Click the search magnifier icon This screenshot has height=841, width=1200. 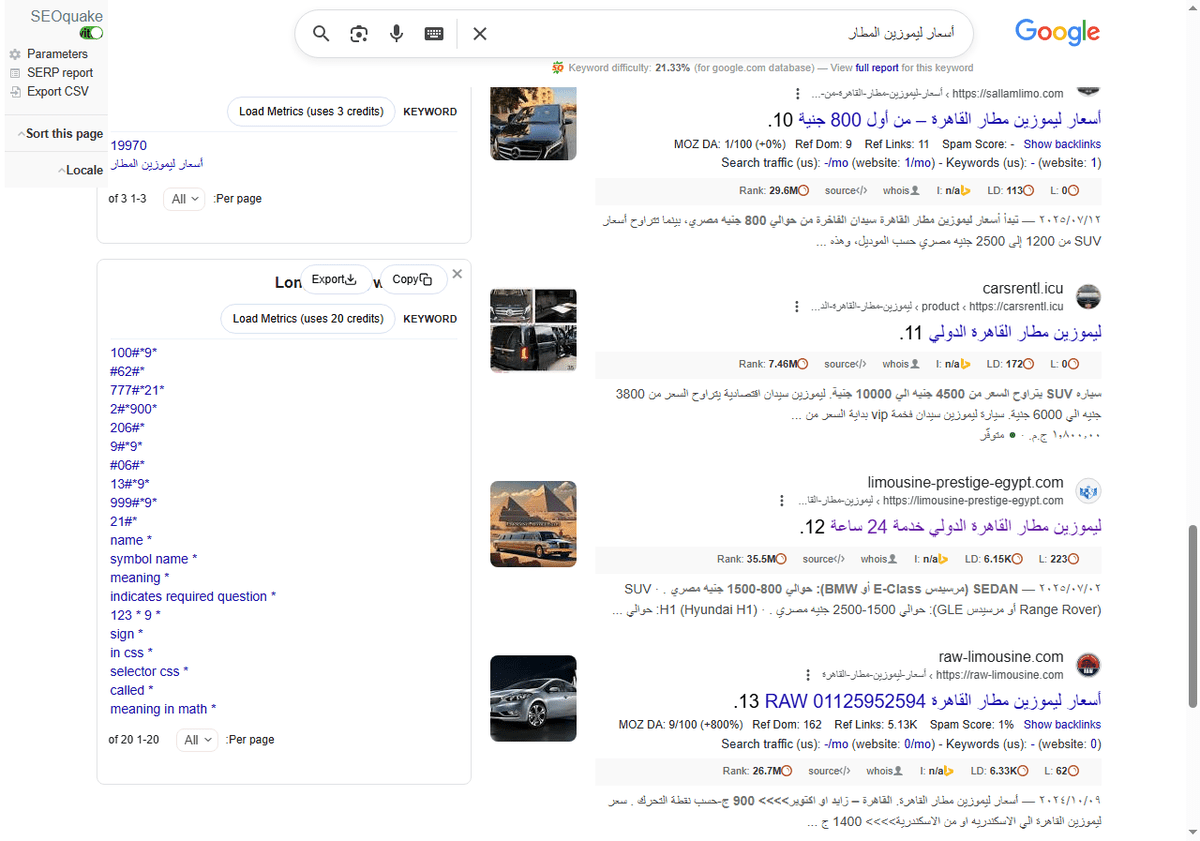321,33
